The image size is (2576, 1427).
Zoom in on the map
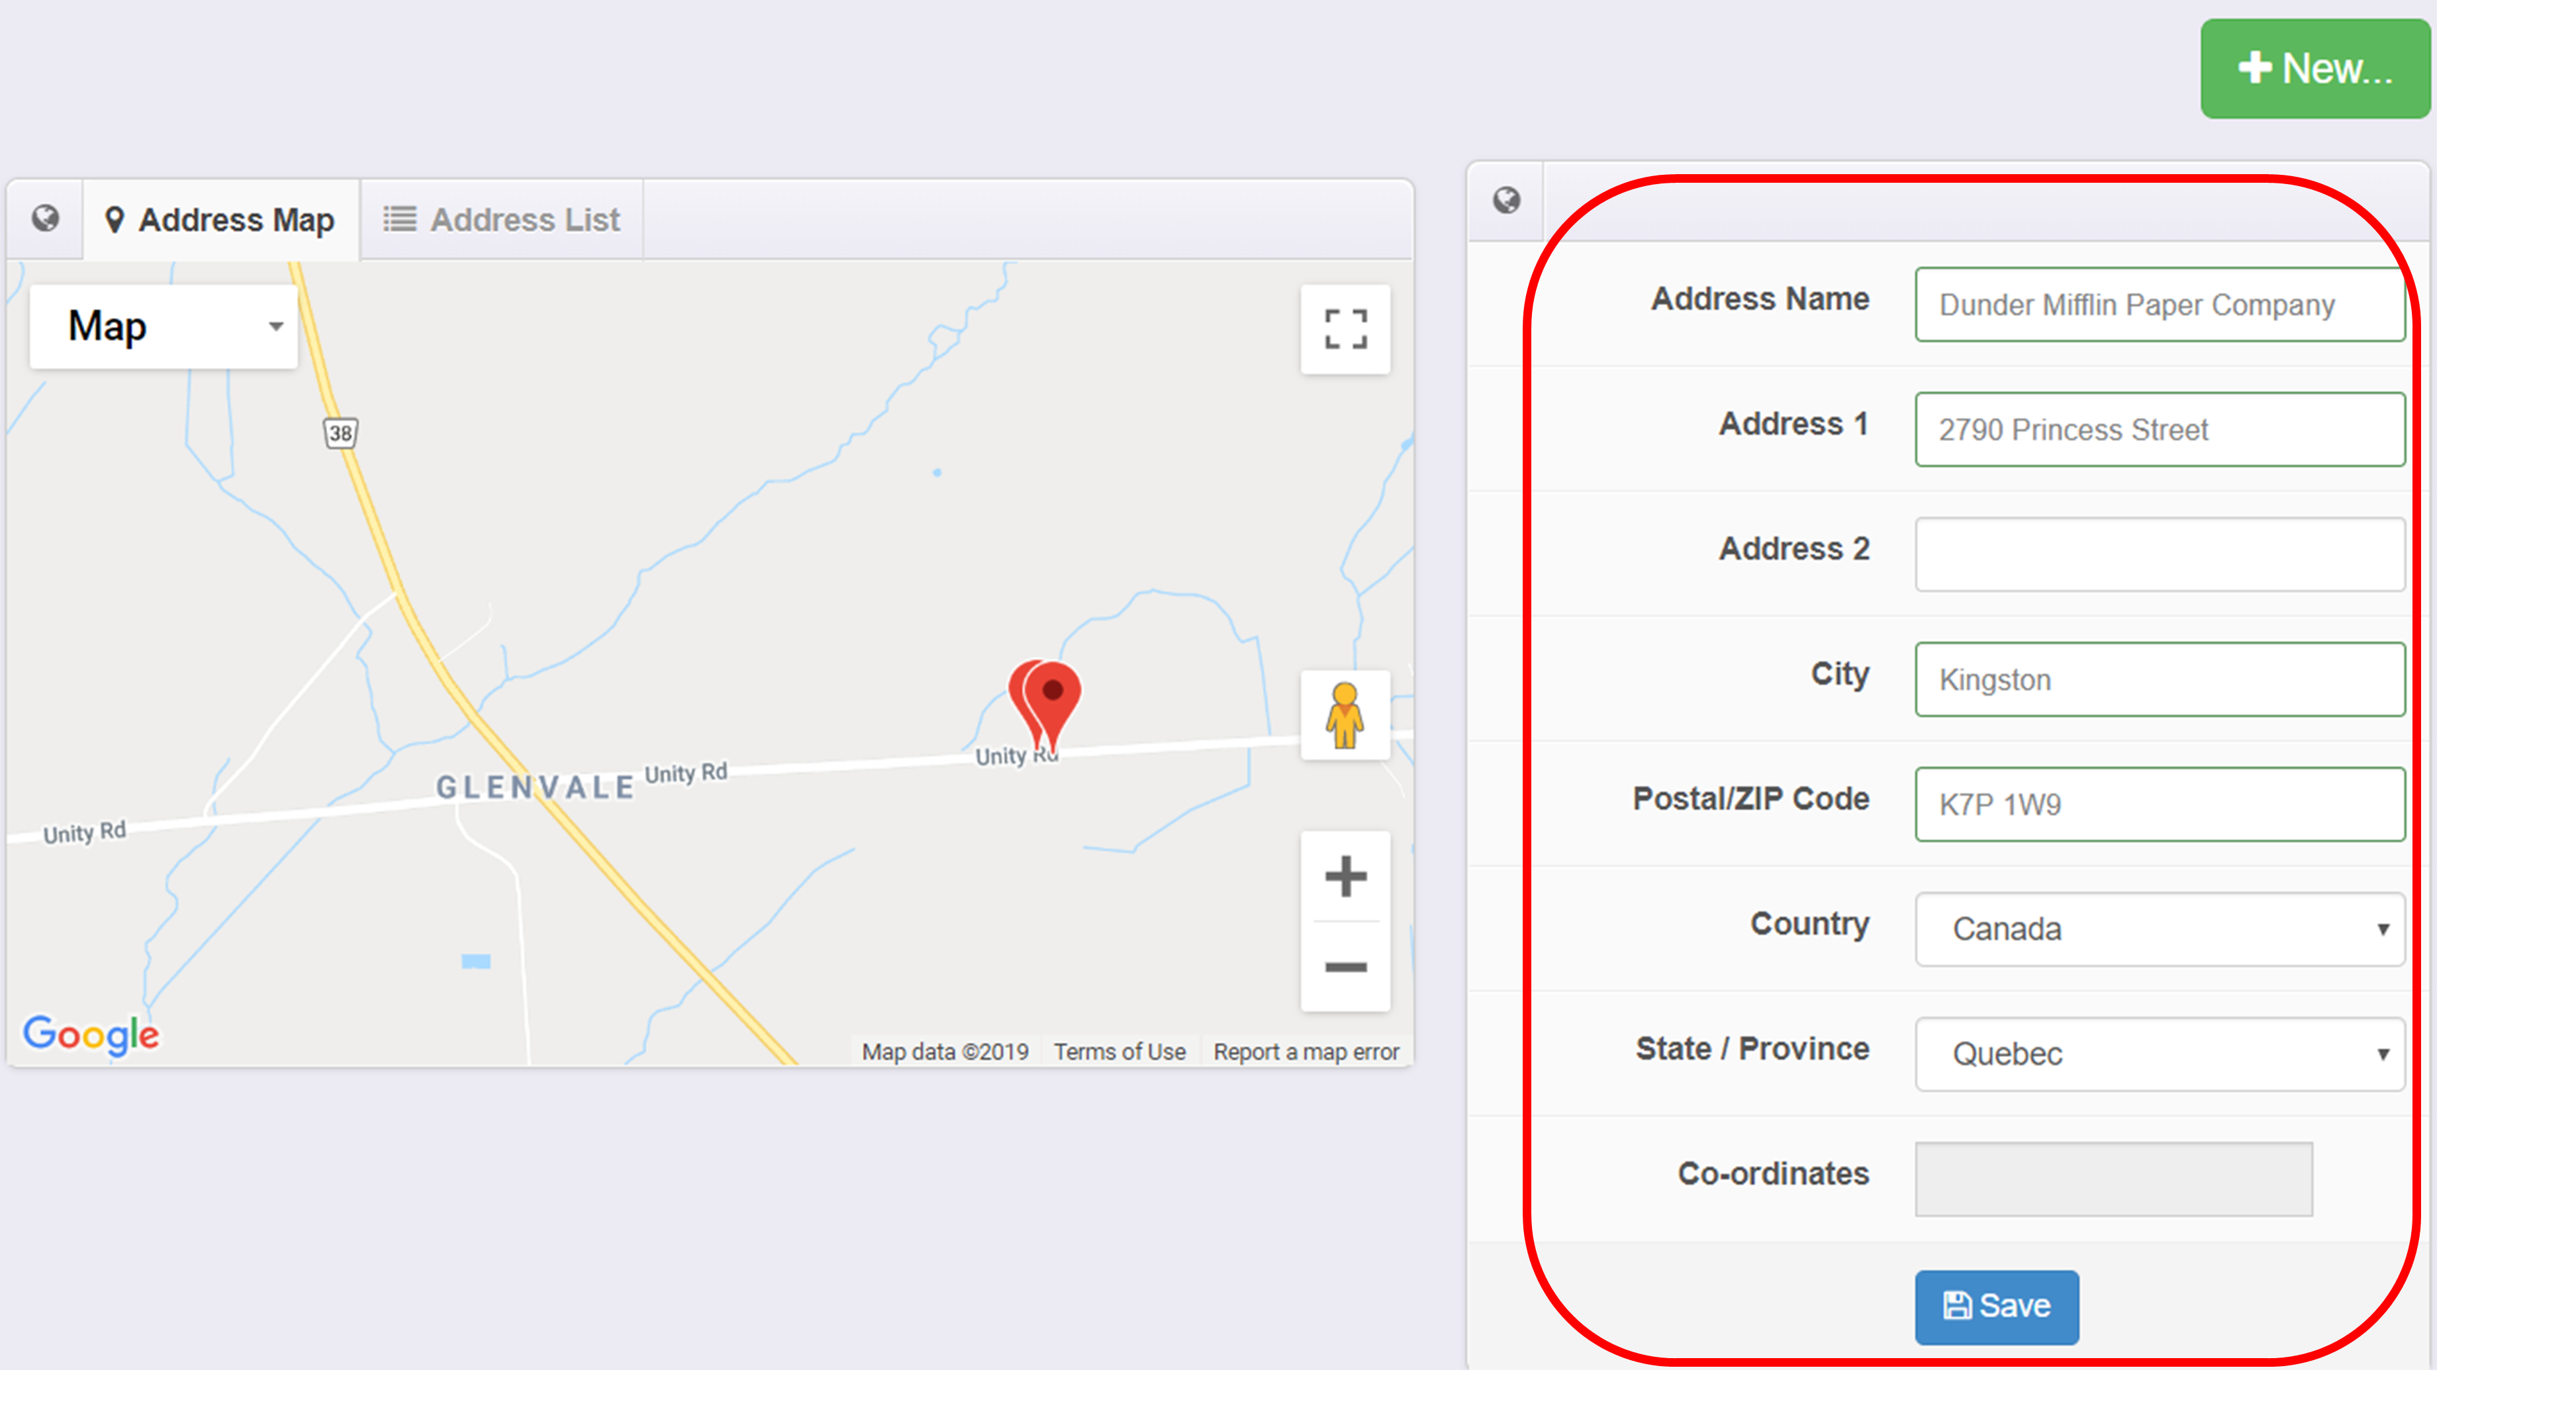click(1345, 877)
